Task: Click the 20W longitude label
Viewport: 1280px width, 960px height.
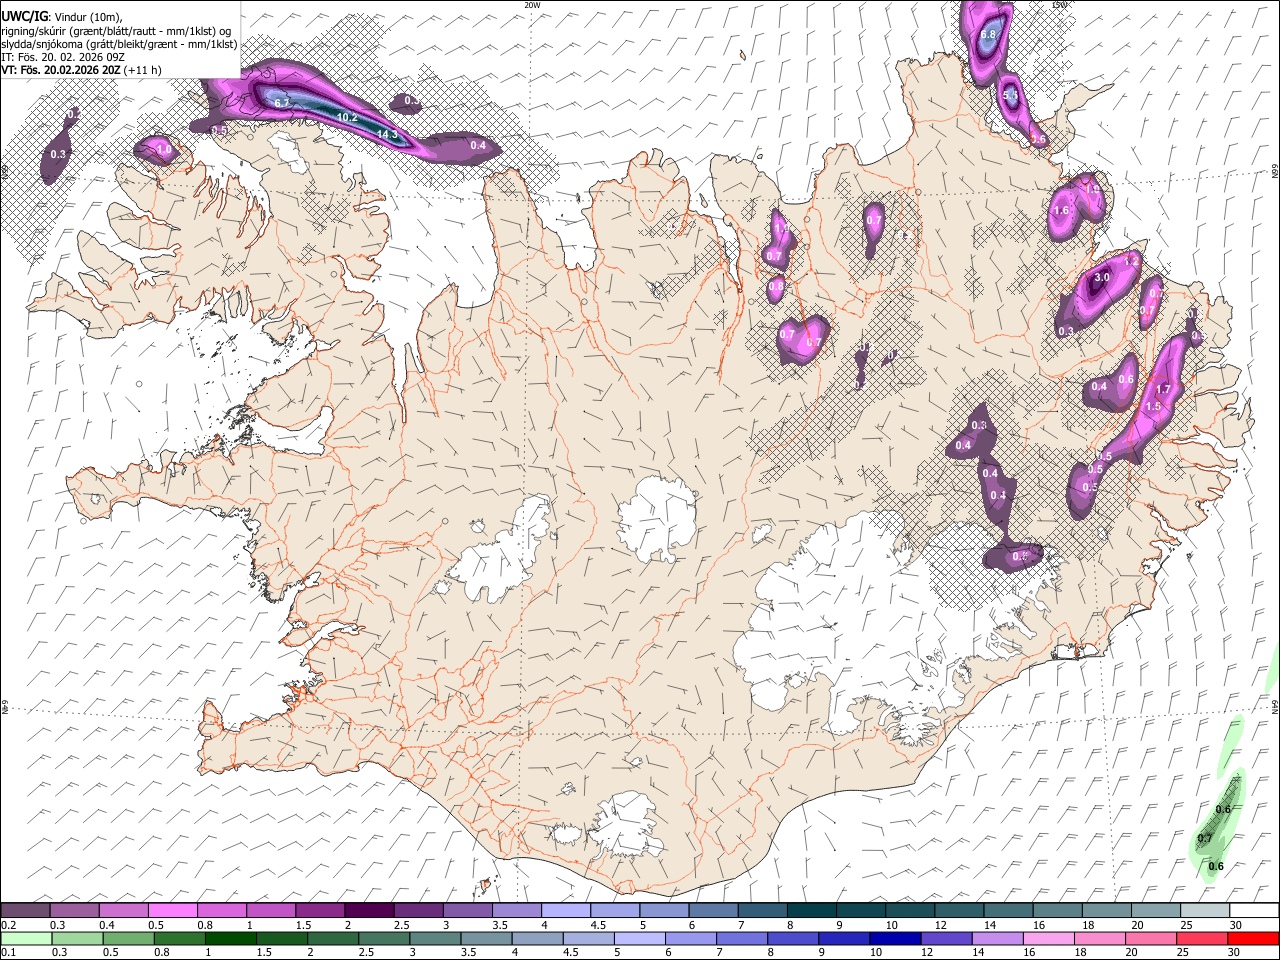Action: 532,5
